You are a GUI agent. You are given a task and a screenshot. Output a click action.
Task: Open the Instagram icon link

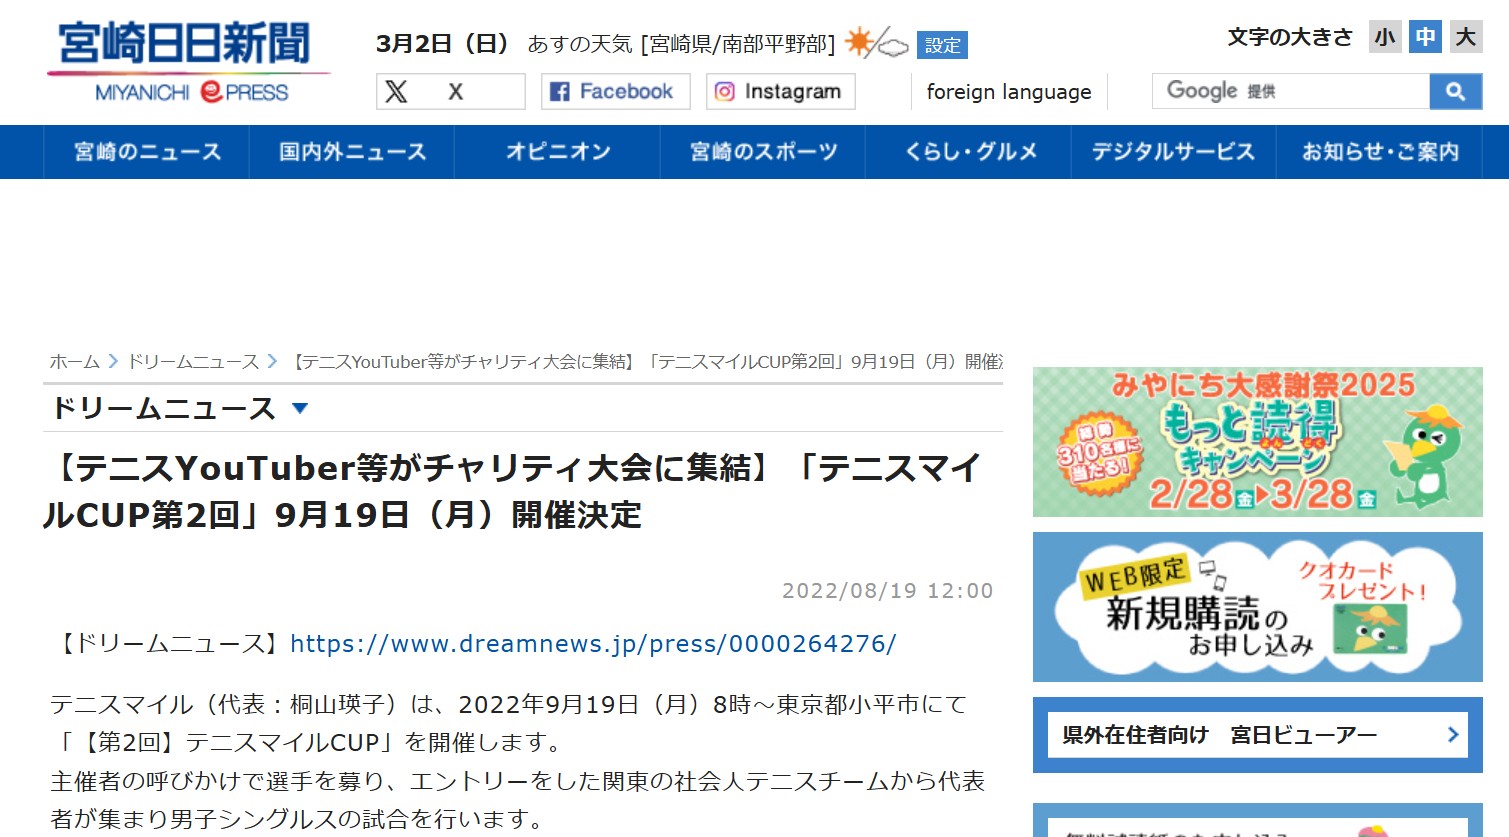[725, 92]
